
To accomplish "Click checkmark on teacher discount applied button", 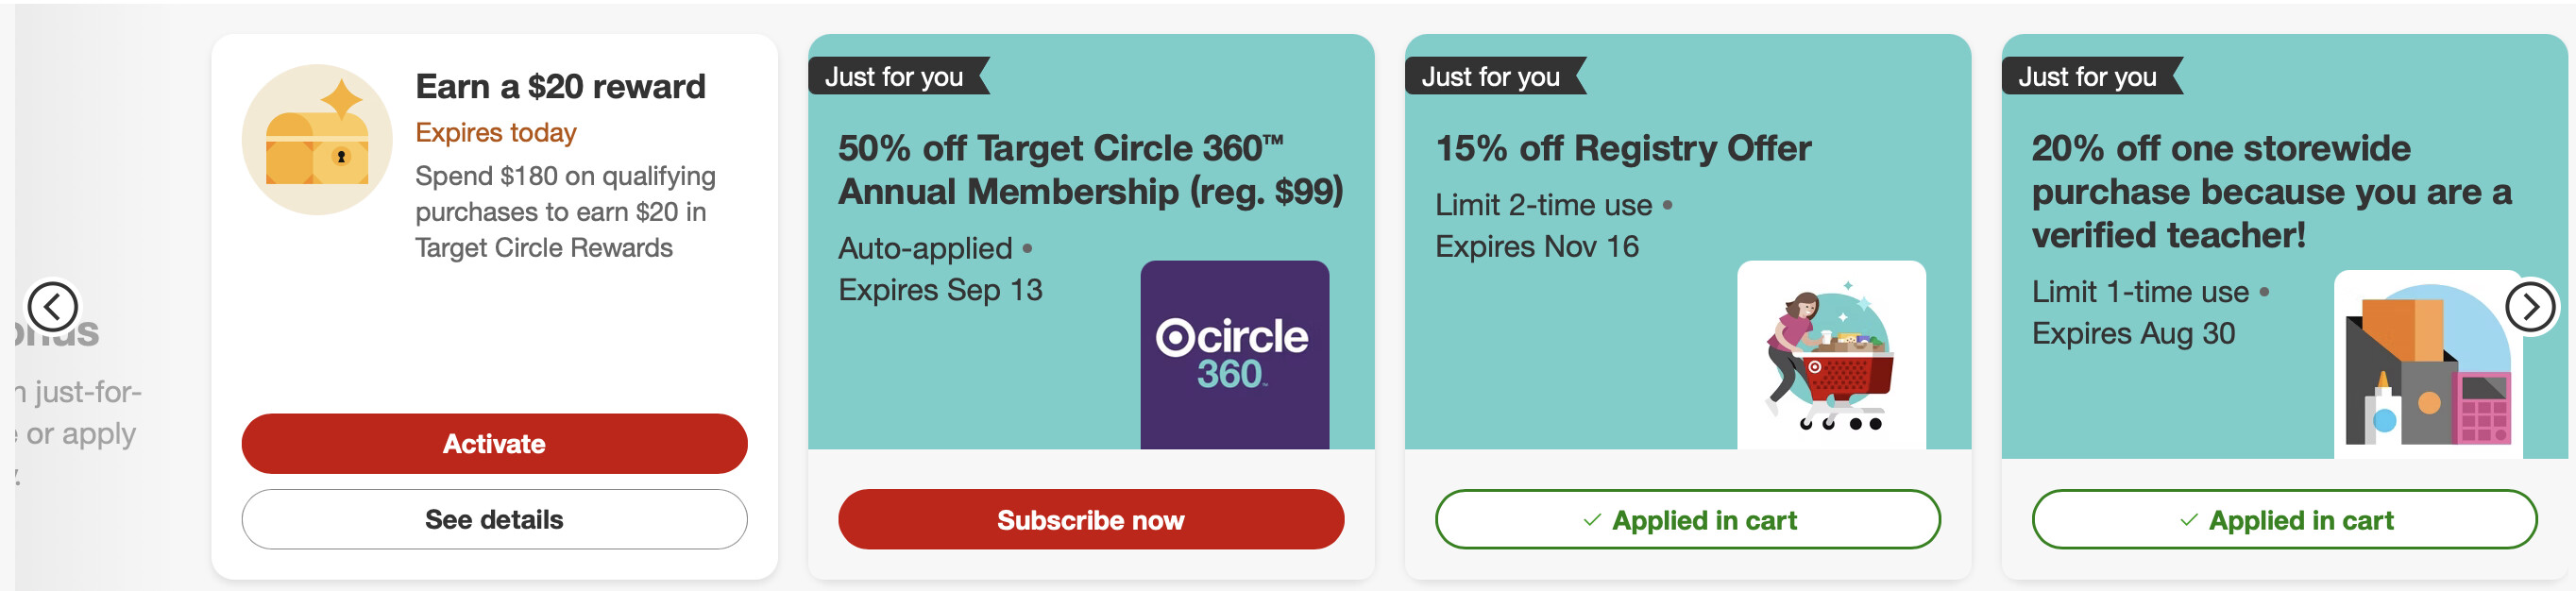I will pos(2189,520).
